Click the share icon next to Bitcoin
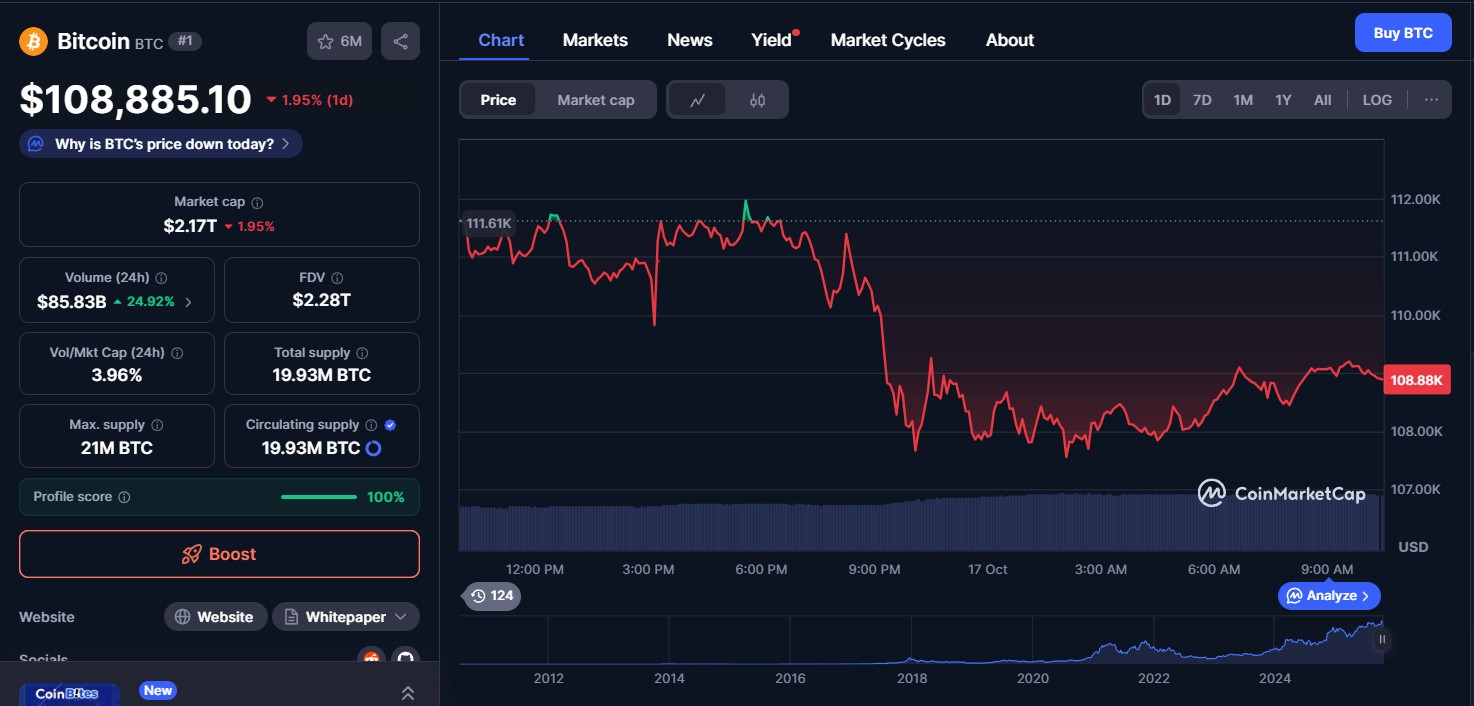Screen dimensions: 1474x706 [400, 41]
